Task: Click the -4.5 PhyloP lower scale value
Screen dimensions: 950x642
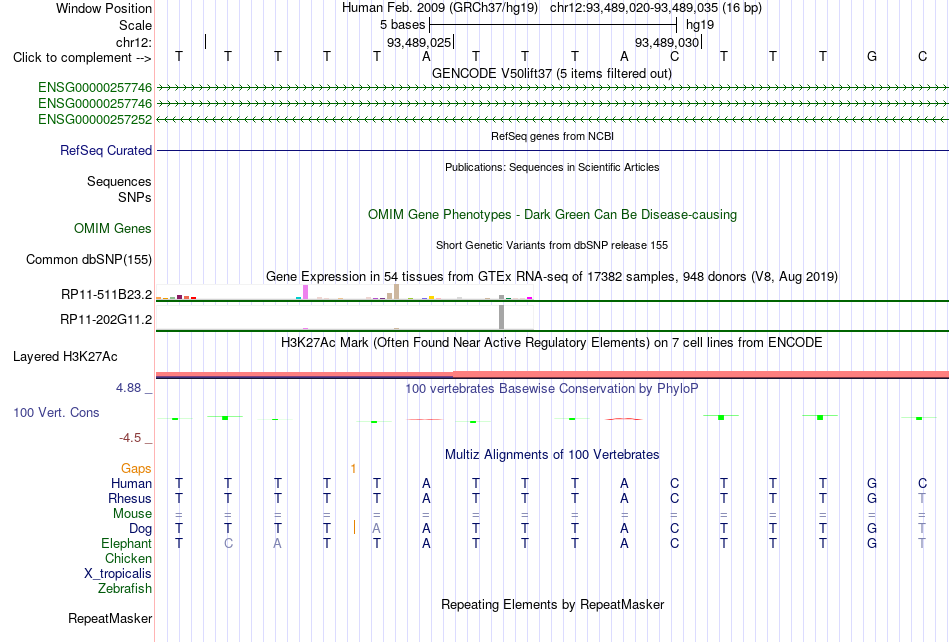Action: [x=130, y=438]
